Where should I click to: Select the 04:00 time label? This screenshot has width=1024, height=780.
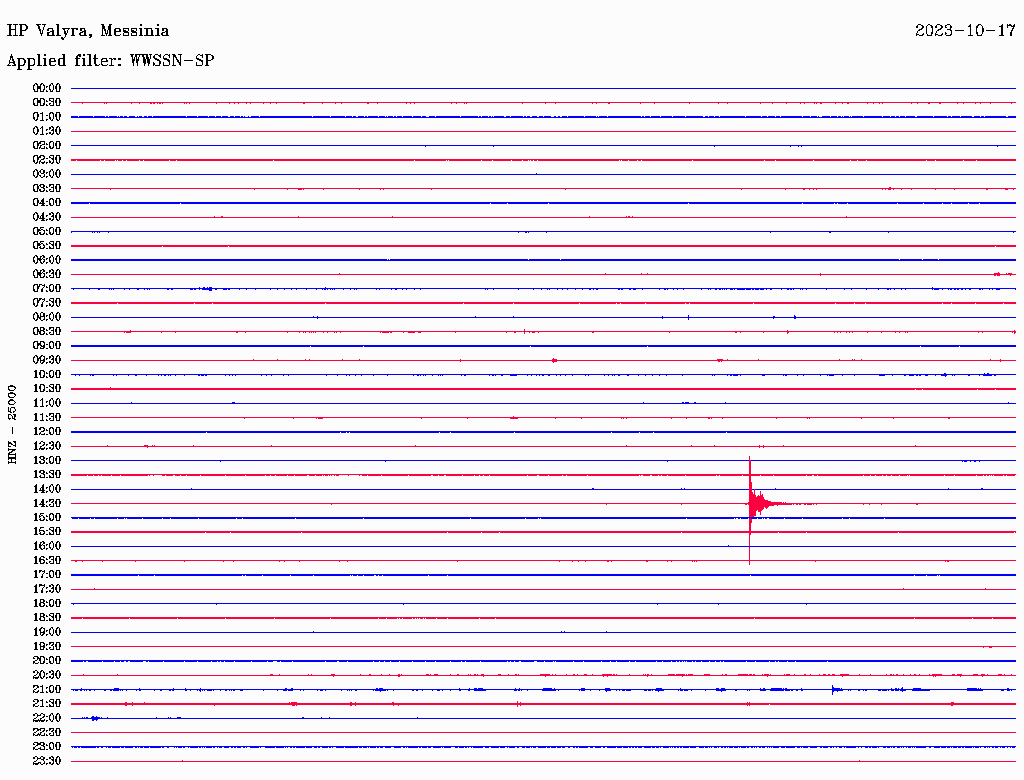pyautogui.click(x=47, y=203)
